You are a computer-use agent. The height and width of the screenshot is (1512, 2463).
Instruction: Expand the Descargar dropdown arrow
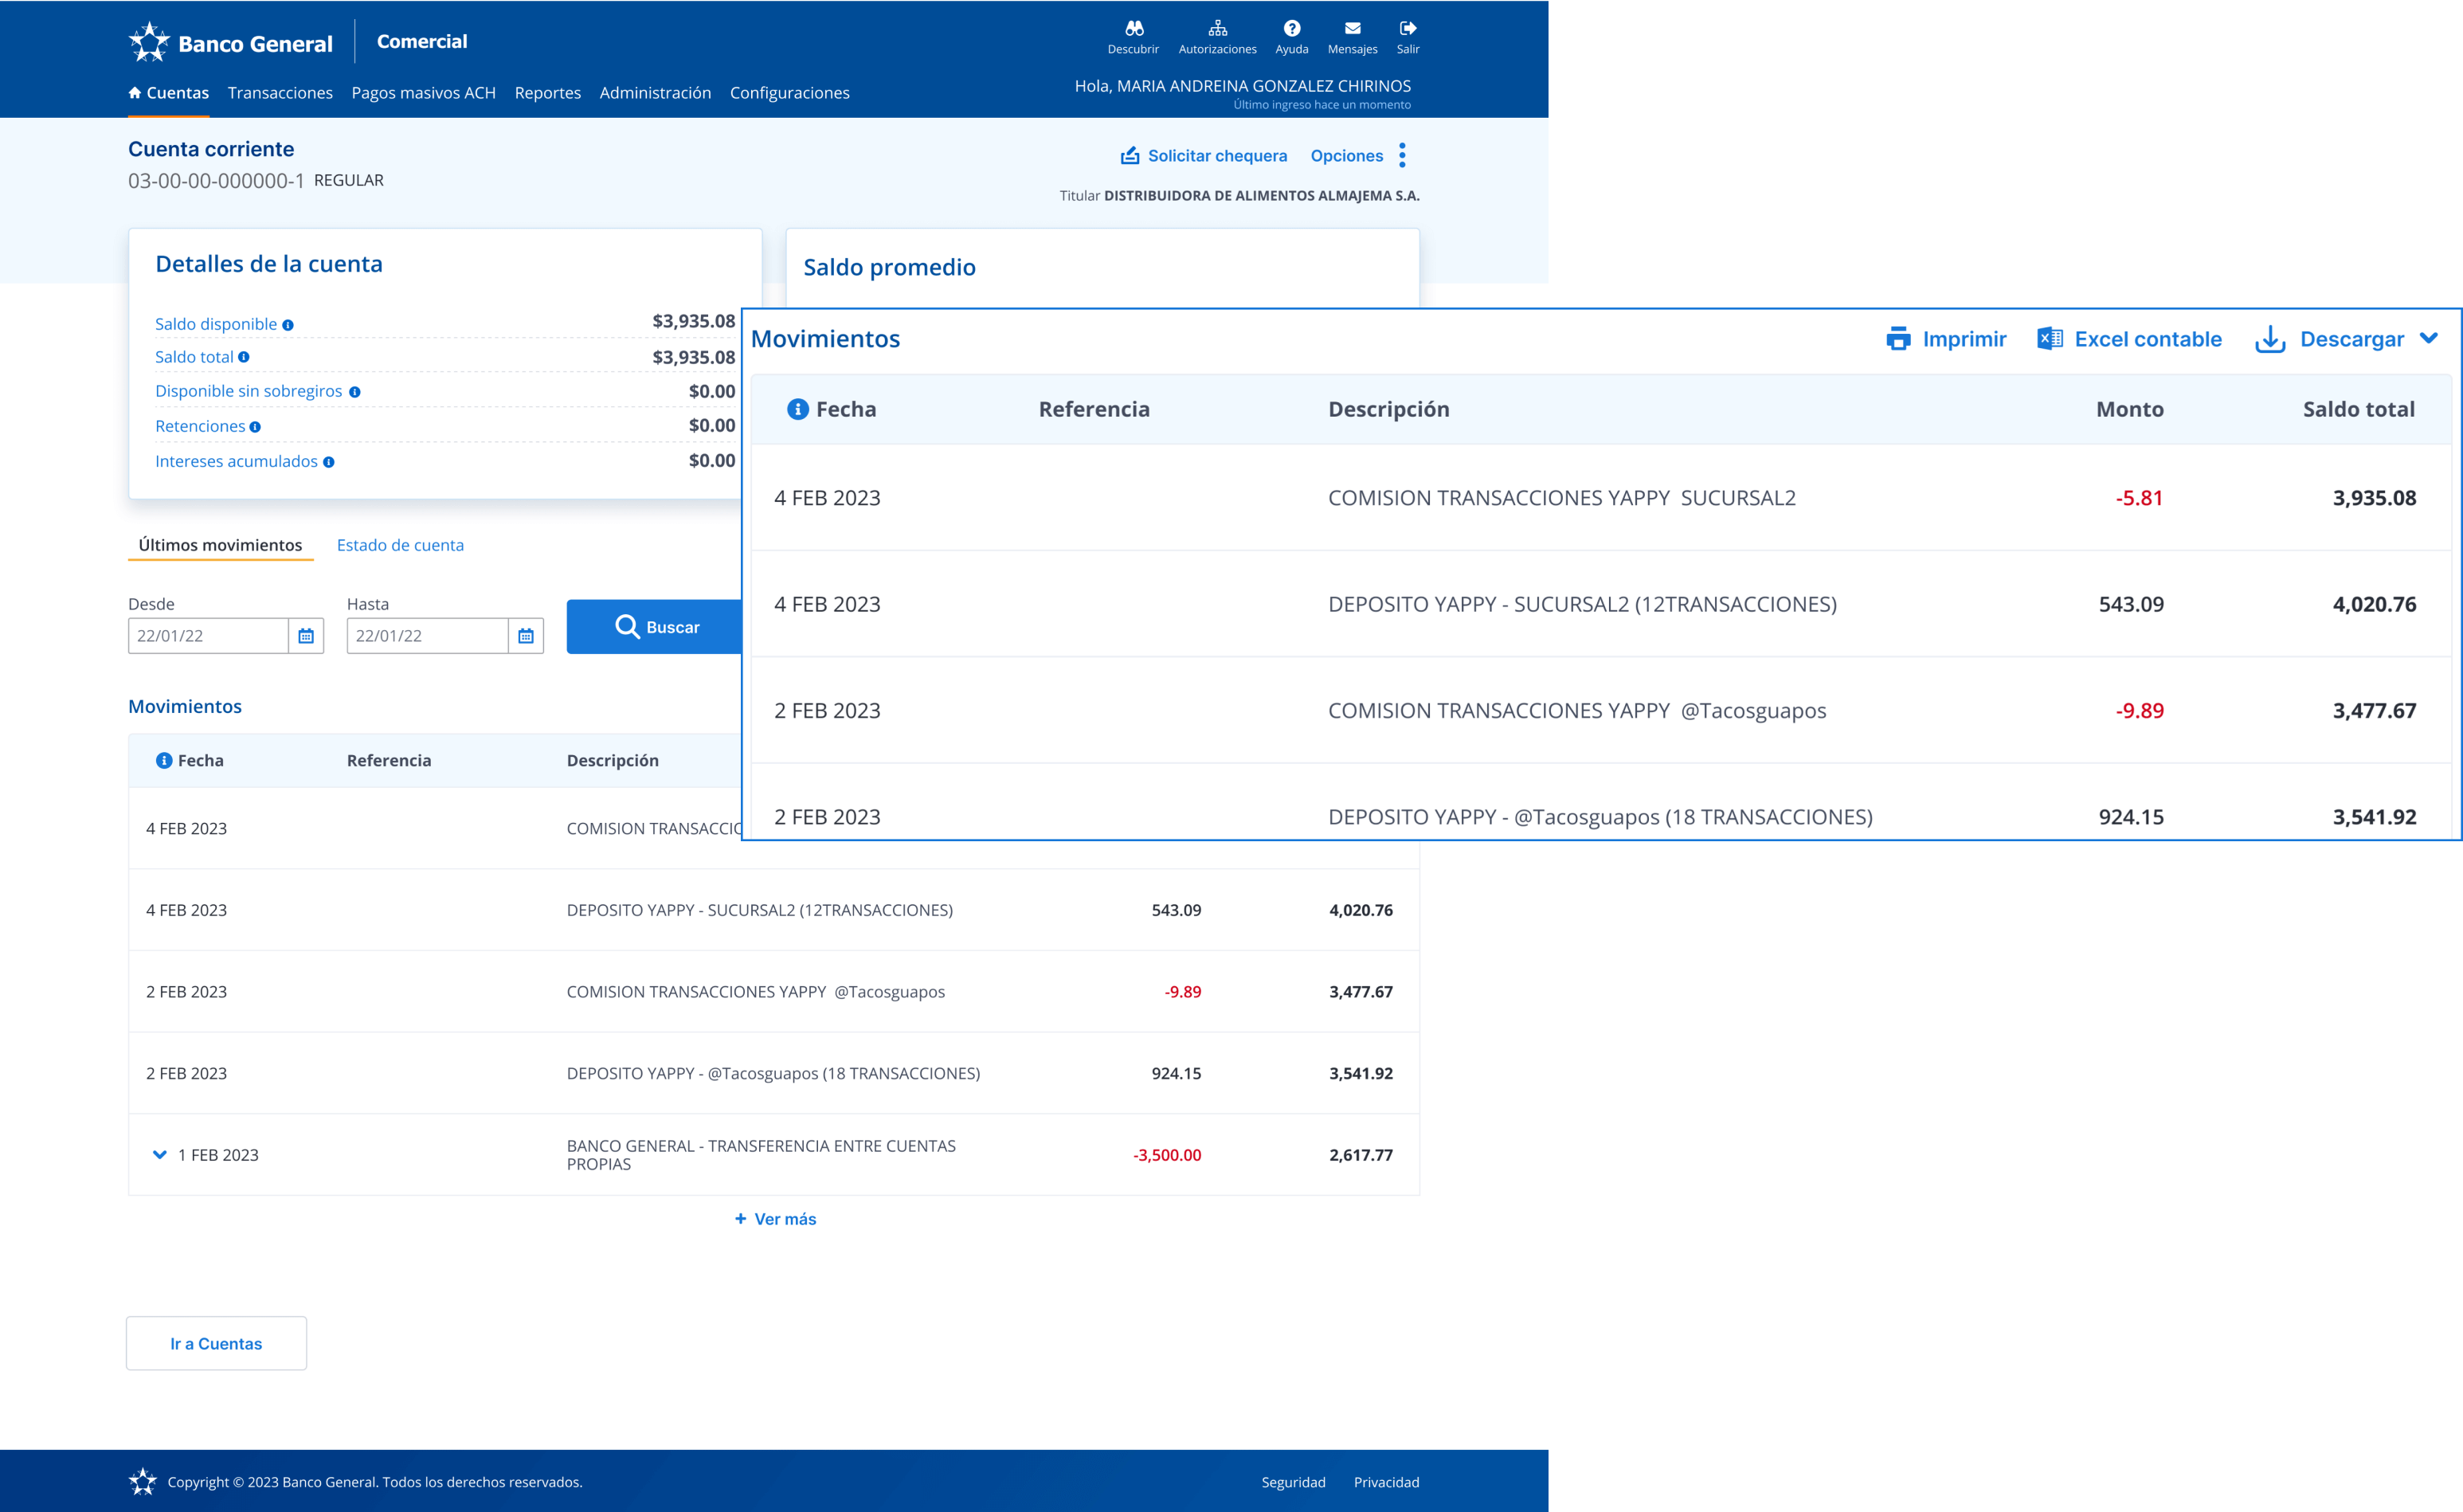(2428, 339)
